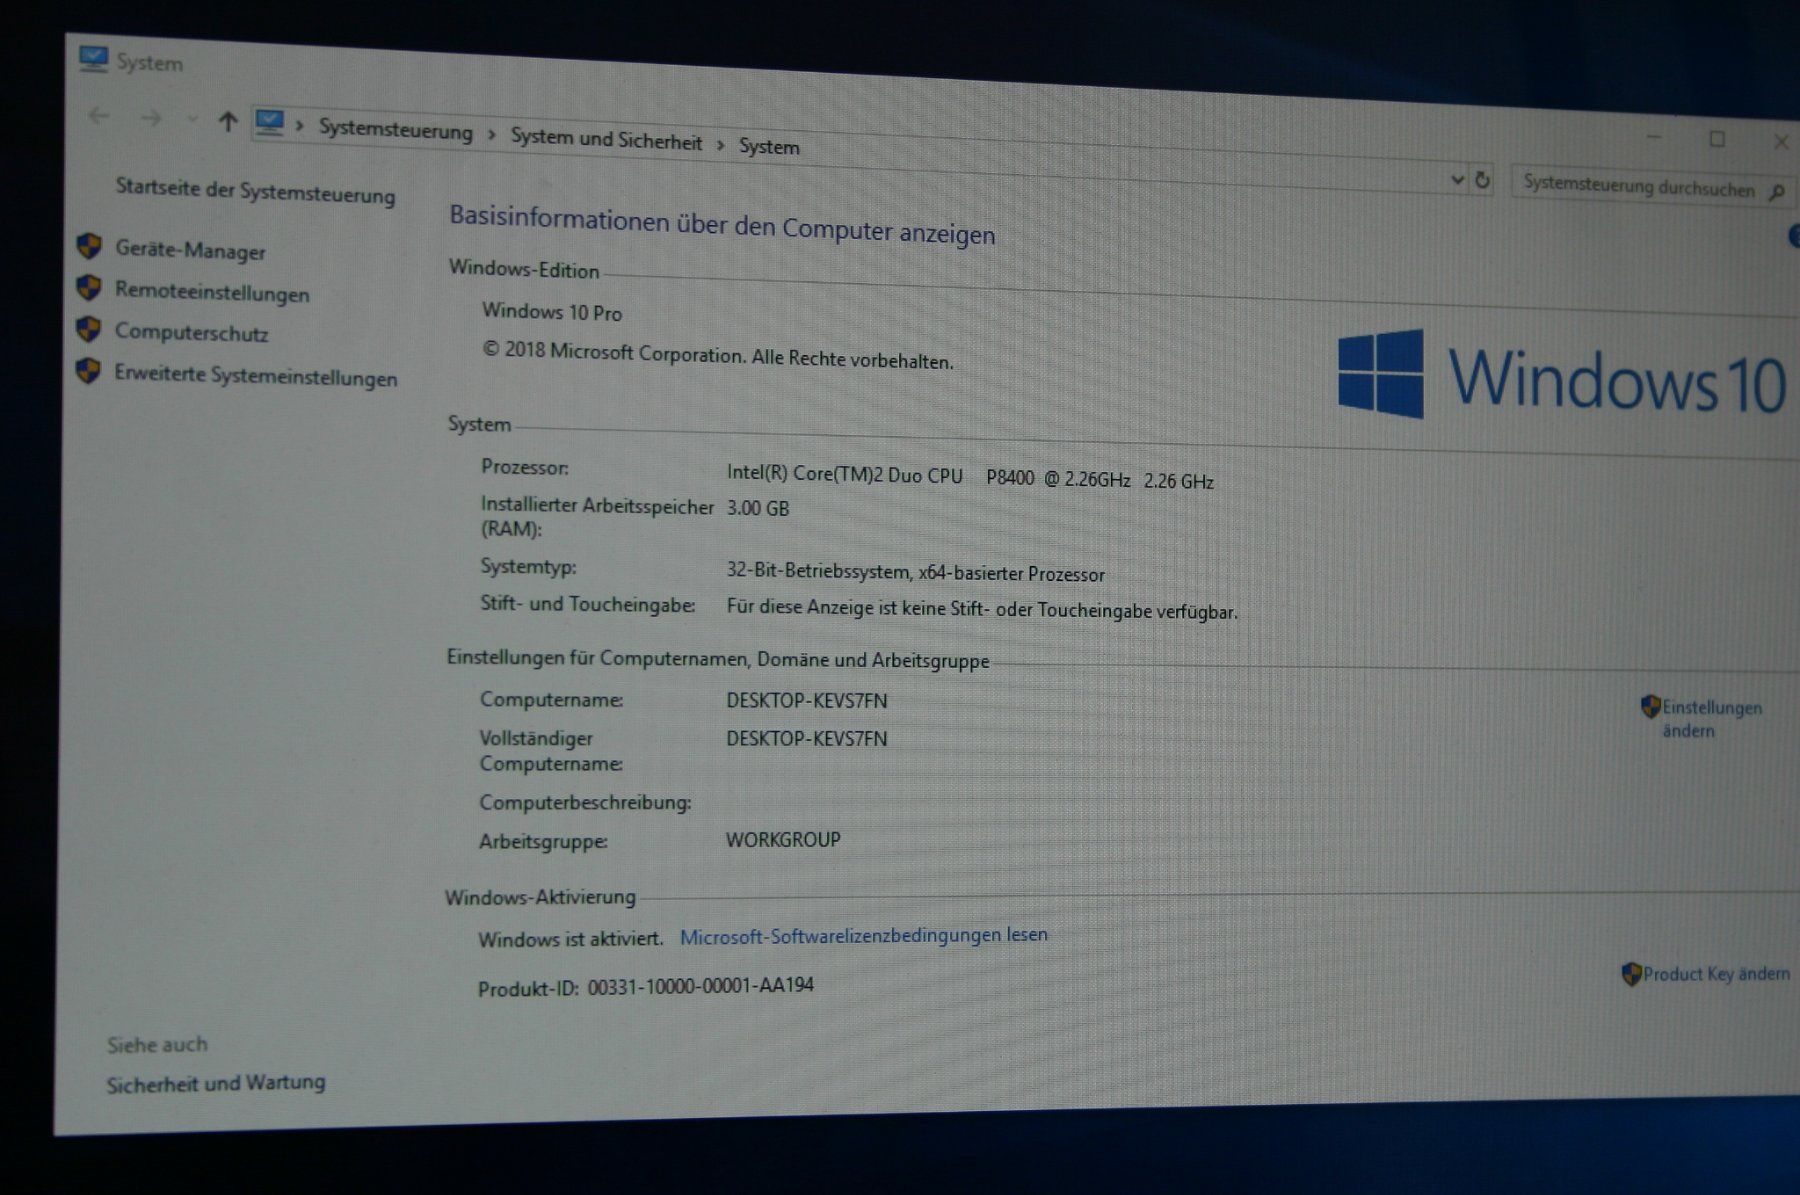The image size is (1800, 1195).
Task: Click the 2018 Microsoft Corporation copyright text
Action: [x=718, y=355]
